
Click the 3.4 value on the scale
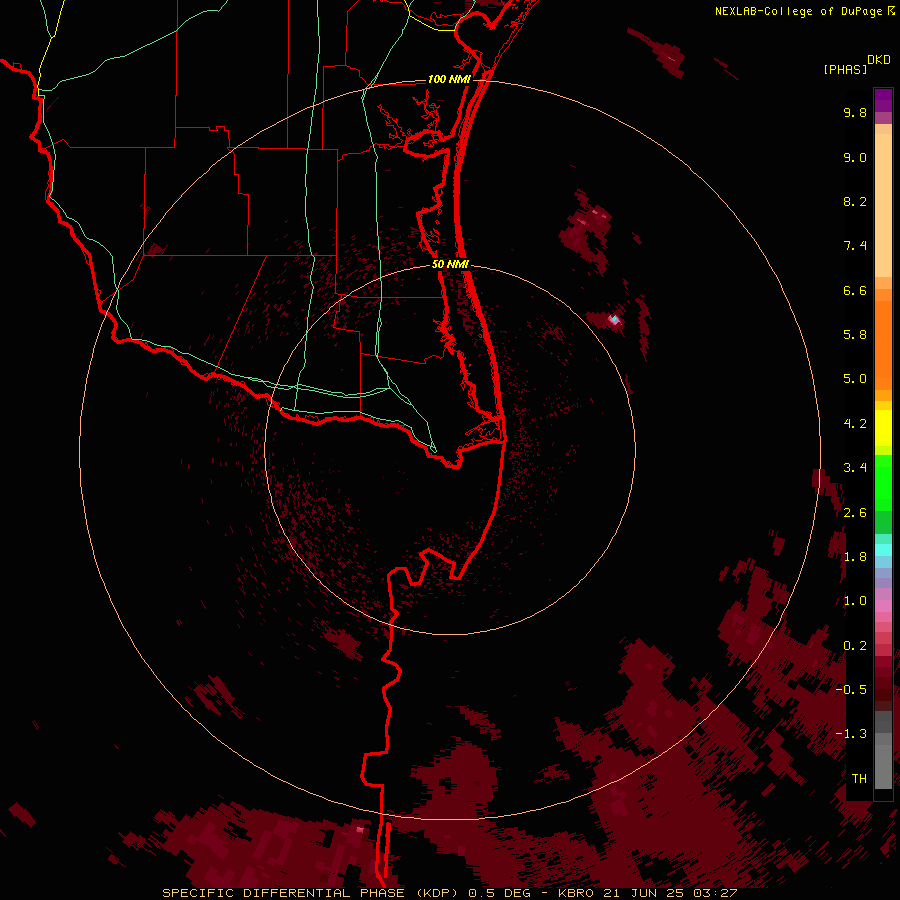[855, 468]
